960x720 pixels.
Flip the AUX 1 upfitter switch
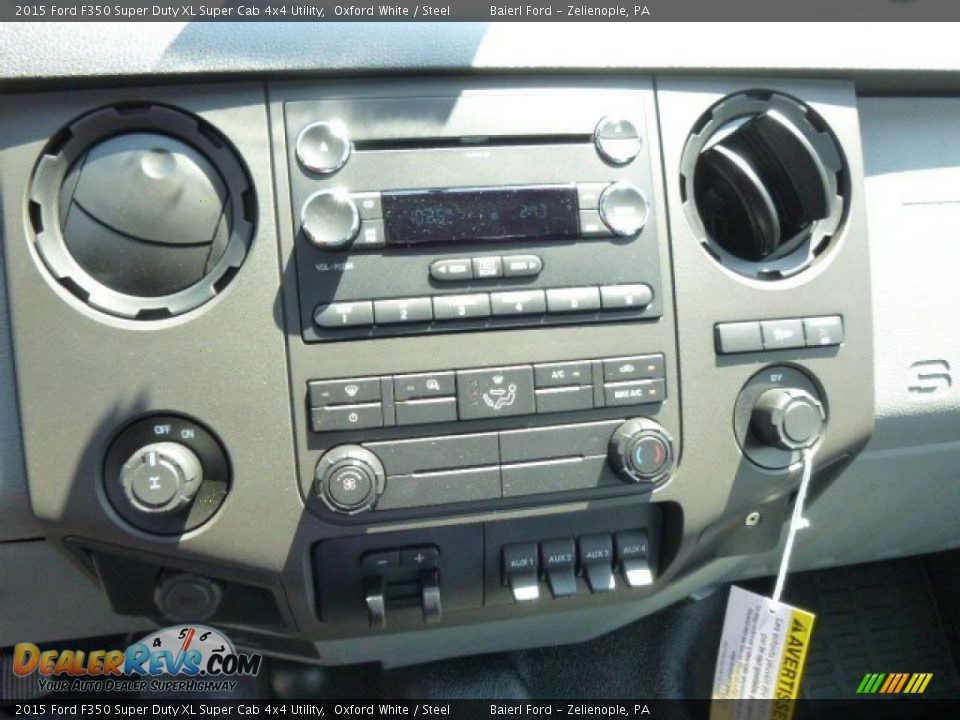[x=521, y=568]
